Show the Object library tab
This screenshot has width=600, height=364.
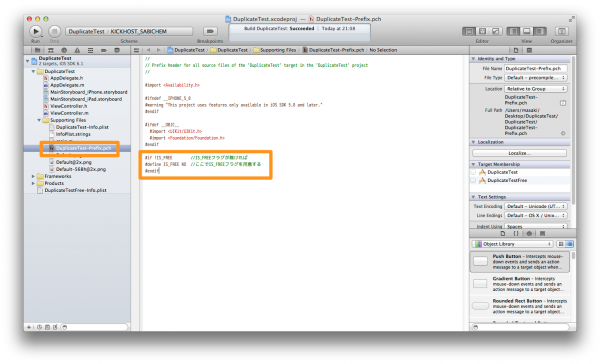(529, 233)
